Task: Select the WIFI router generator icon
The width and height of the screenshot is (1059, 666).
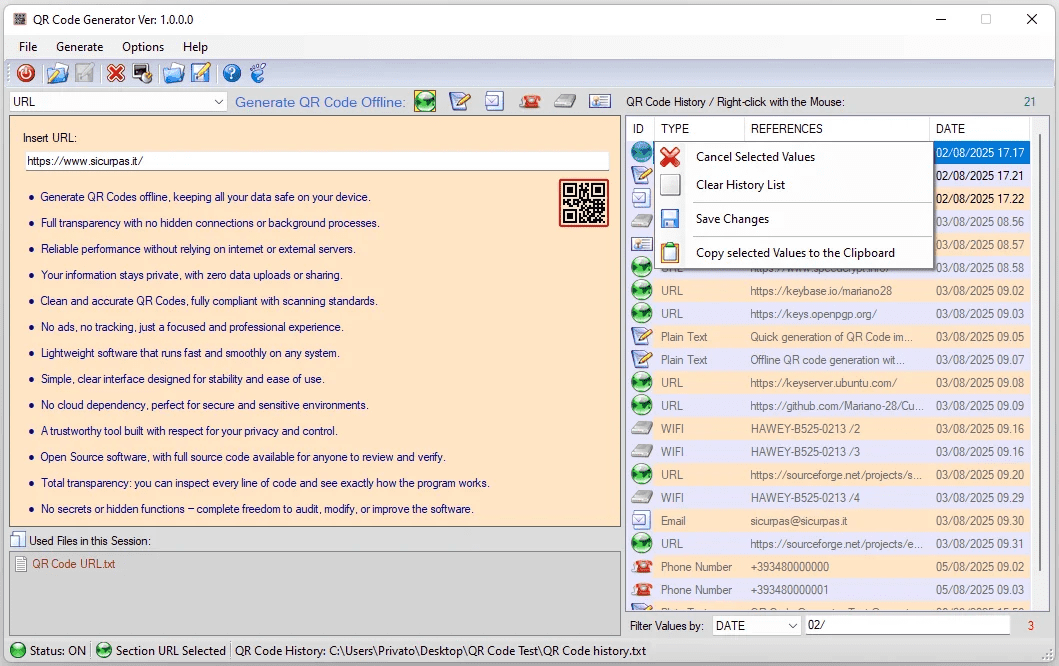Action: 565,101
